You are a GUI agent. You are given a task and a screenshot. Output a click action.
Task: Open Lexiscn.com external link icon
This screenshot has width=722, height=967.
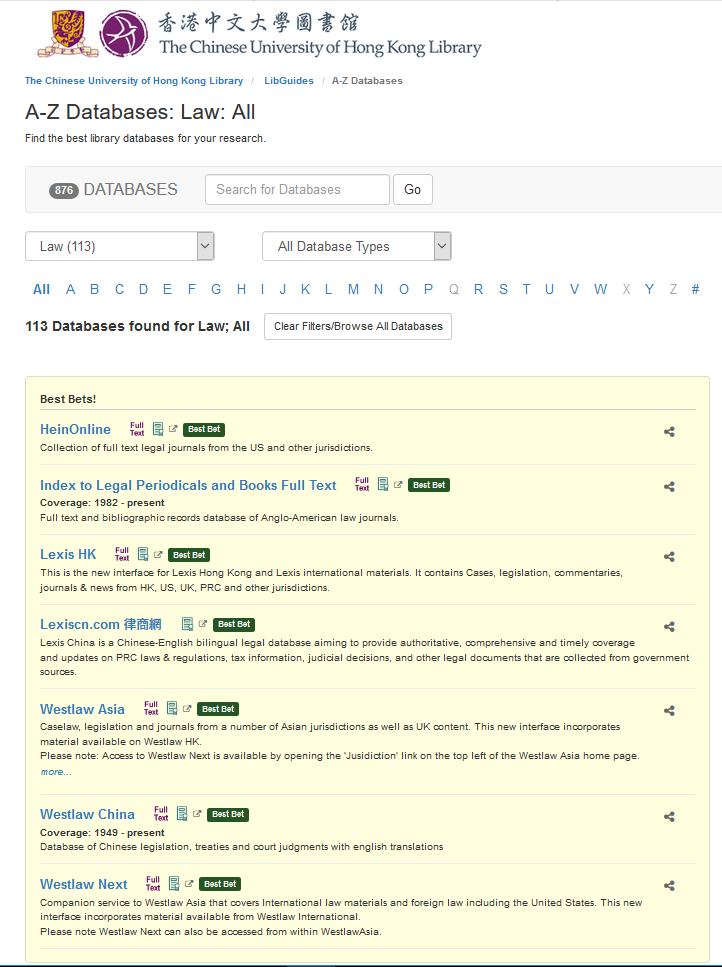[x=203, y=623]
